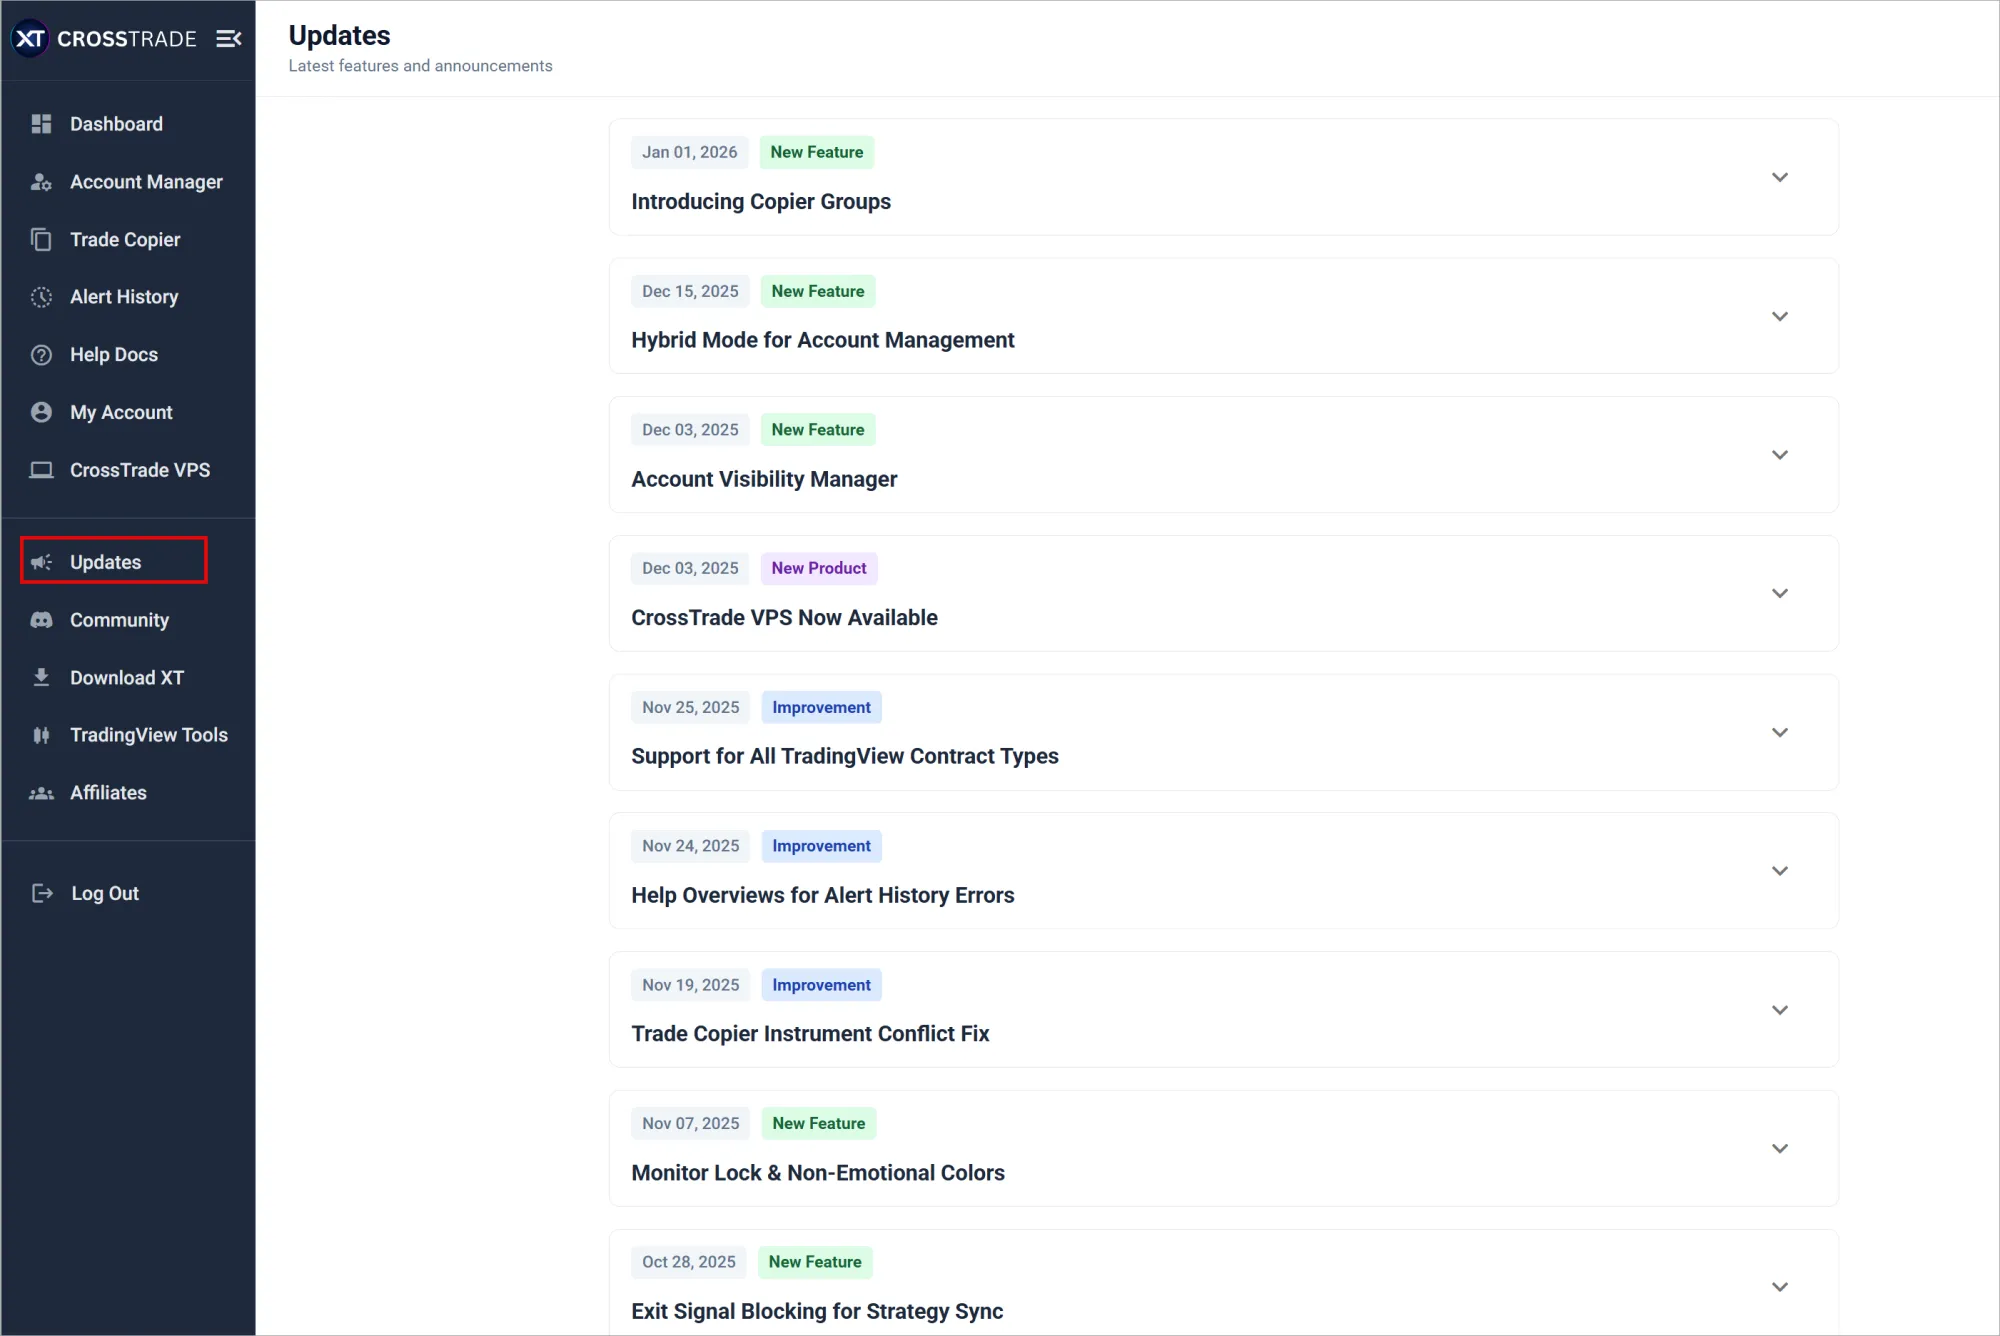The width and height of the screenshot is (2000, 1336).
Task: Click the Log Out exit icon
Action: tap(42, 894)
